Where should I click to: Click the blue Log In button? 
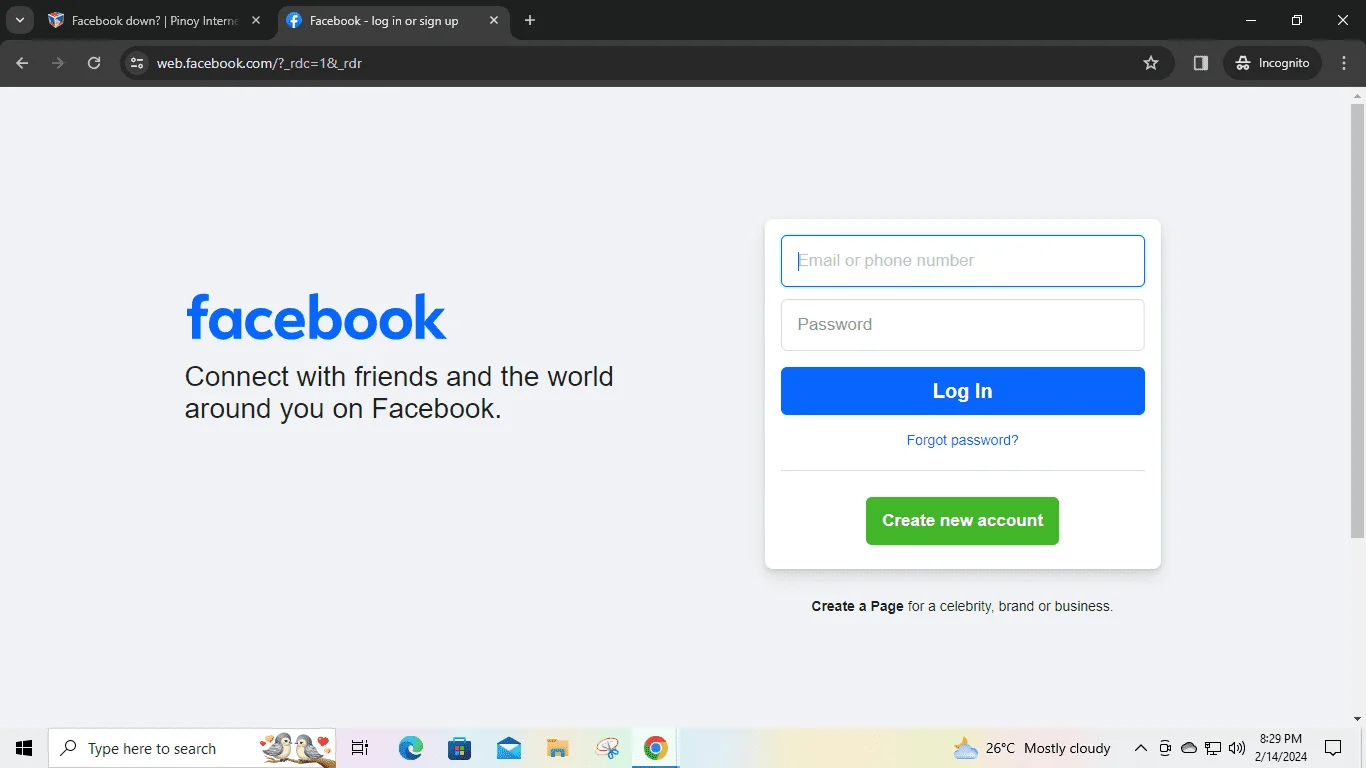962,391
